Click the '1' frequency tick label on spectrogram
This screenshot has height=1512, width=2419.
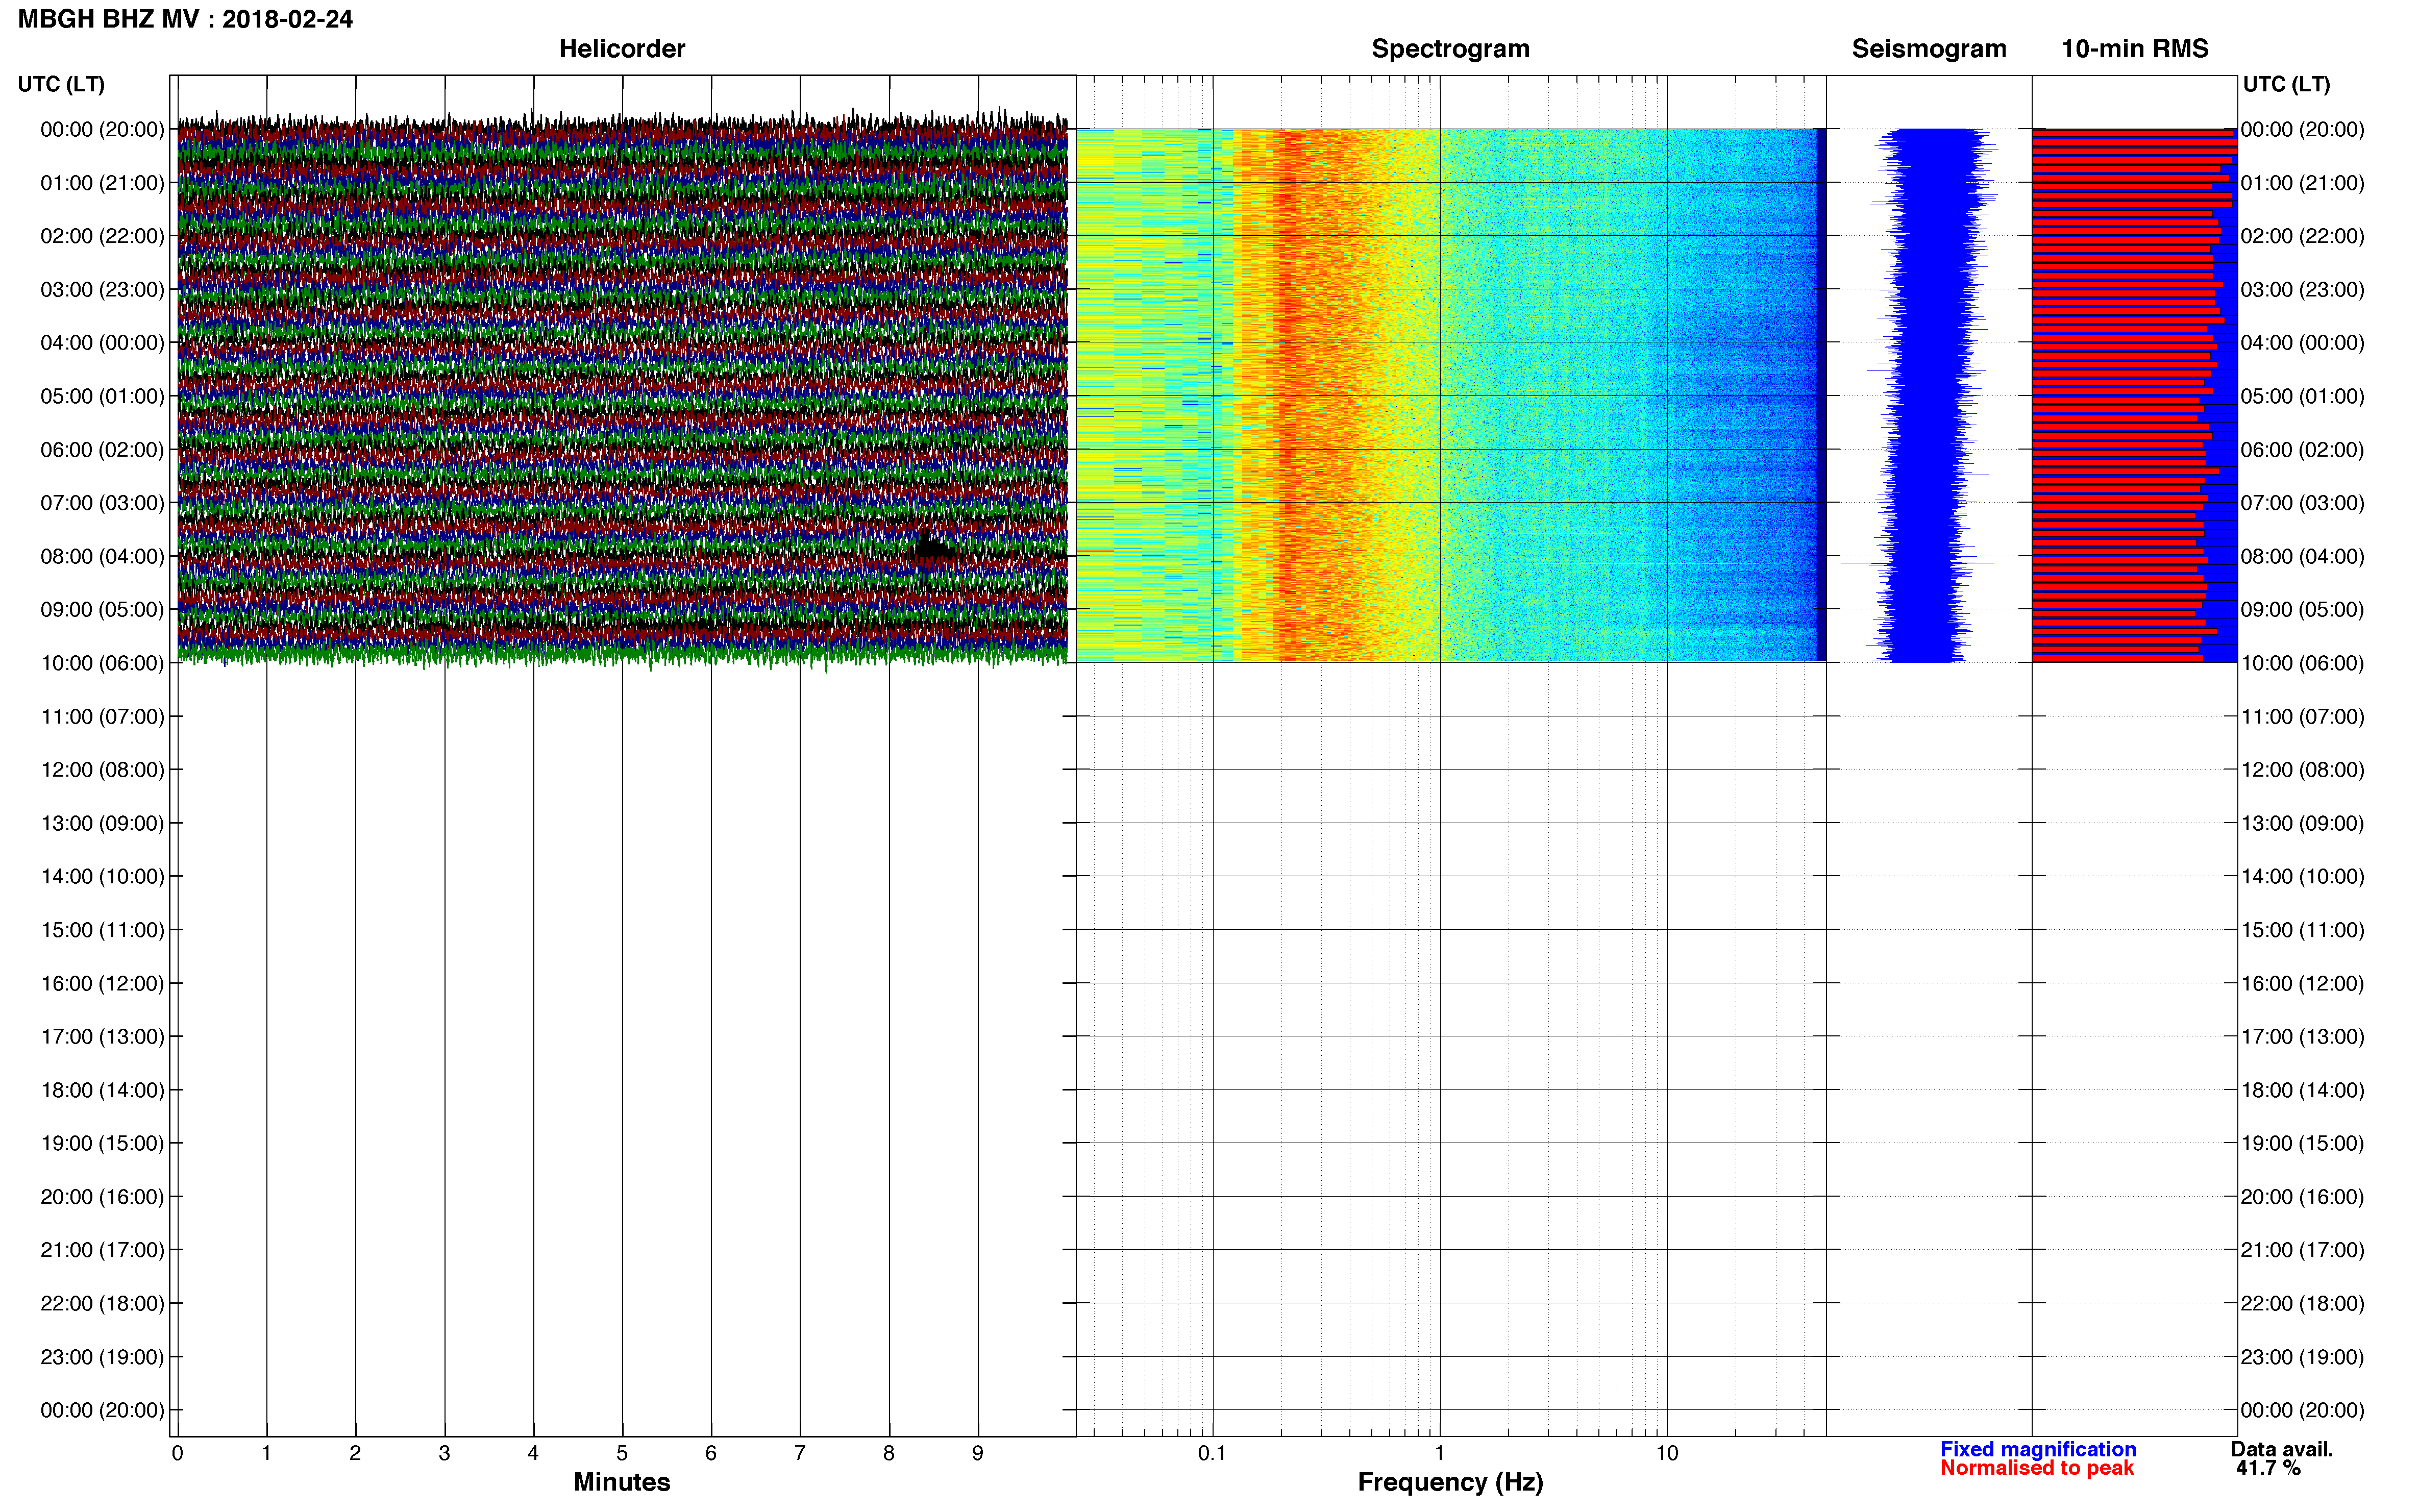click(x=1439, y=1454)
